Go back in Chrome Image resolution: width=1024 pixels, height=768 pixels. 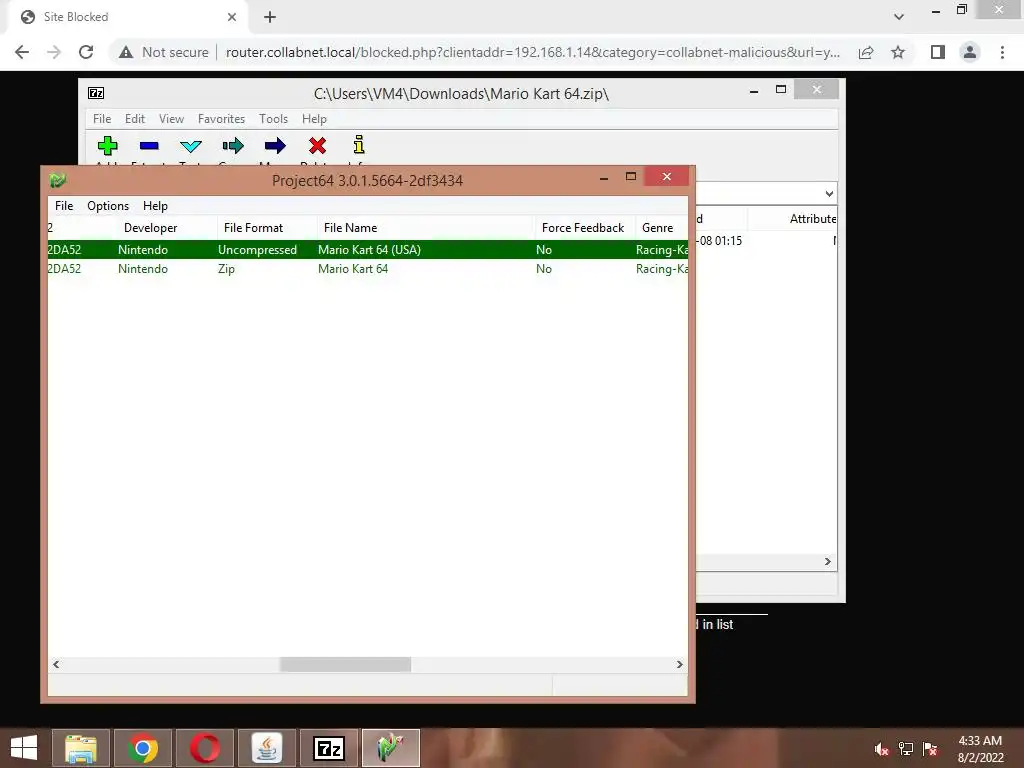[22, 52]
